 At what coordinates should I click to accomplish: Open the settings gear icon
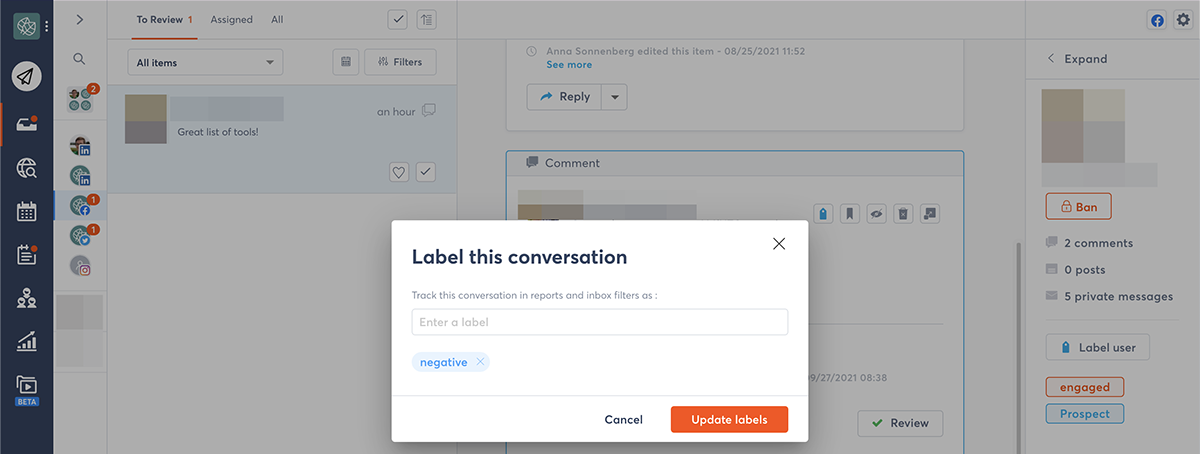1183,20
